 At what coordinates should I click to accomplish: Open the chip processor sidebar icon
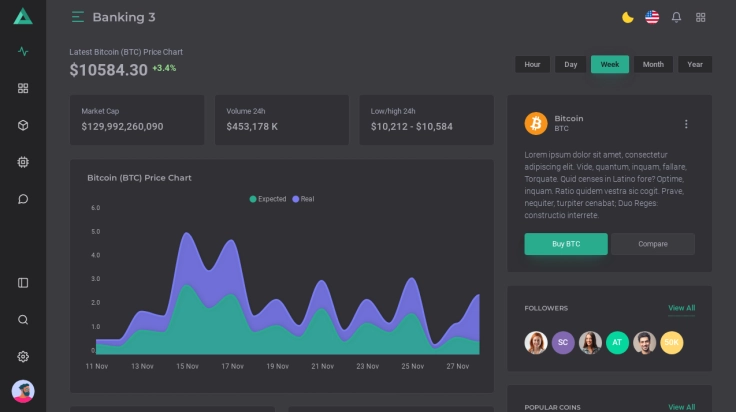23,162
